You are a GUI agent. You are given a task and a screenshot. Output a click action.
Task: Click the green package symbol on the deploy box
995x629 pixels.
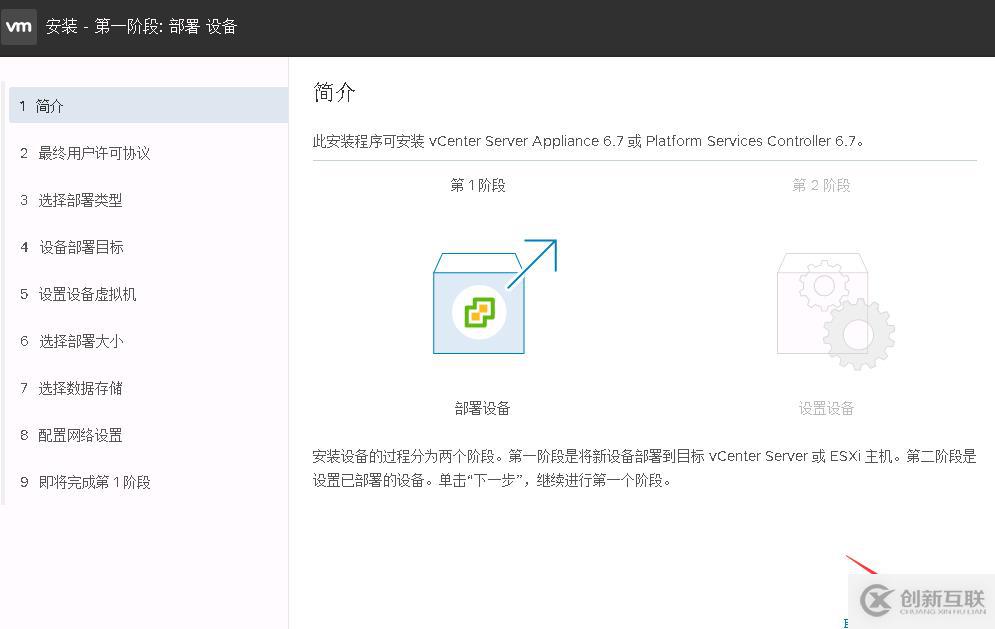tap(480, 313)
